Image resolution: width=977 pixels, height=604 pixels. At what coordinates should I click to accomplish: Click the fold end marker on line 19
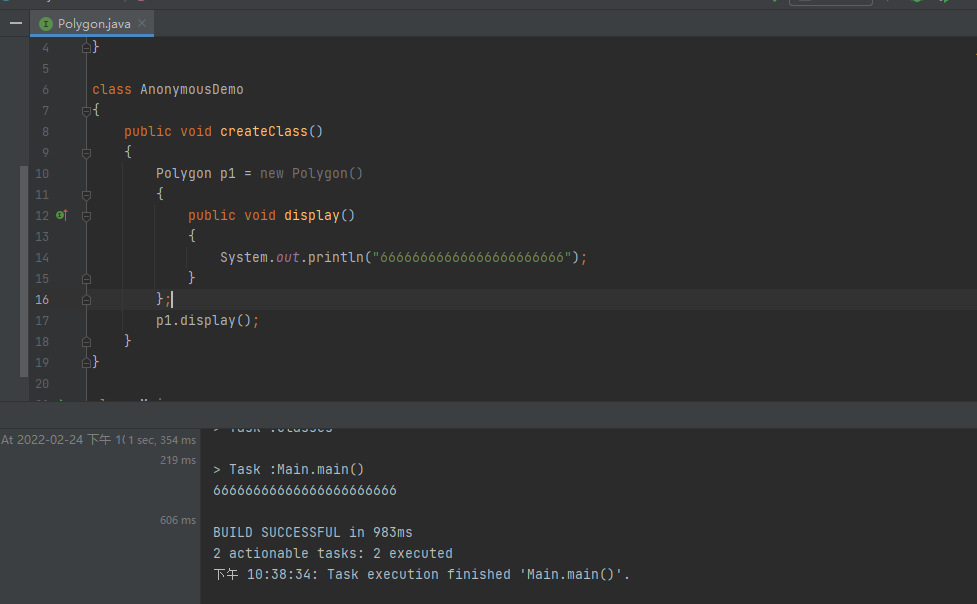pyautogui.click(x=87, y=363)
